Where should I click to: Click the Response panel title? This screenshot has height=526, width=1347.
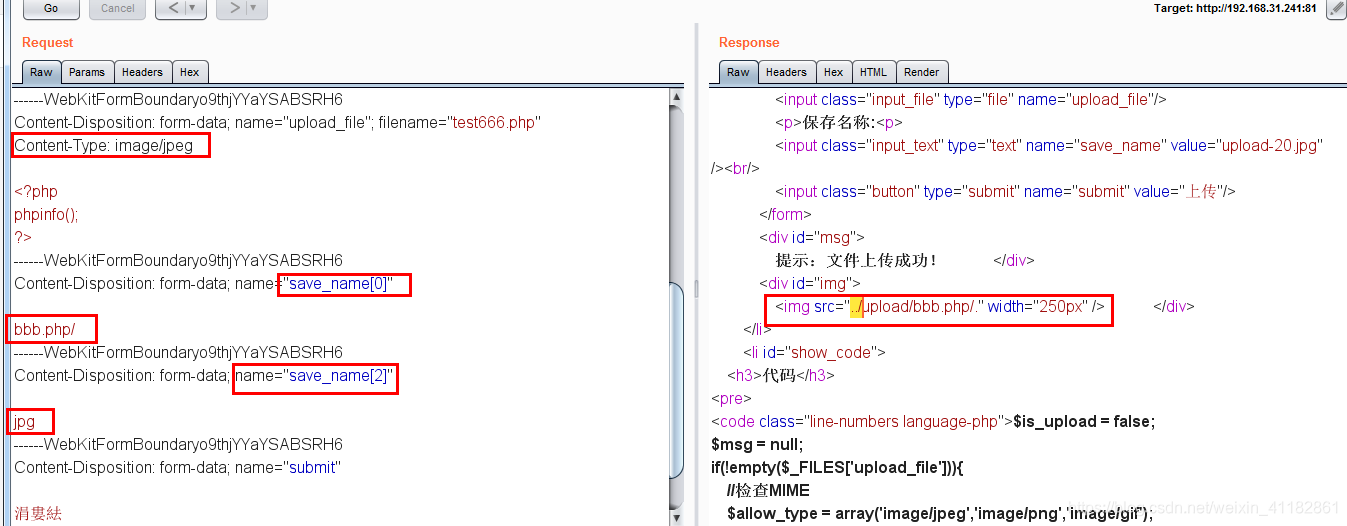[x=749, y=42]
